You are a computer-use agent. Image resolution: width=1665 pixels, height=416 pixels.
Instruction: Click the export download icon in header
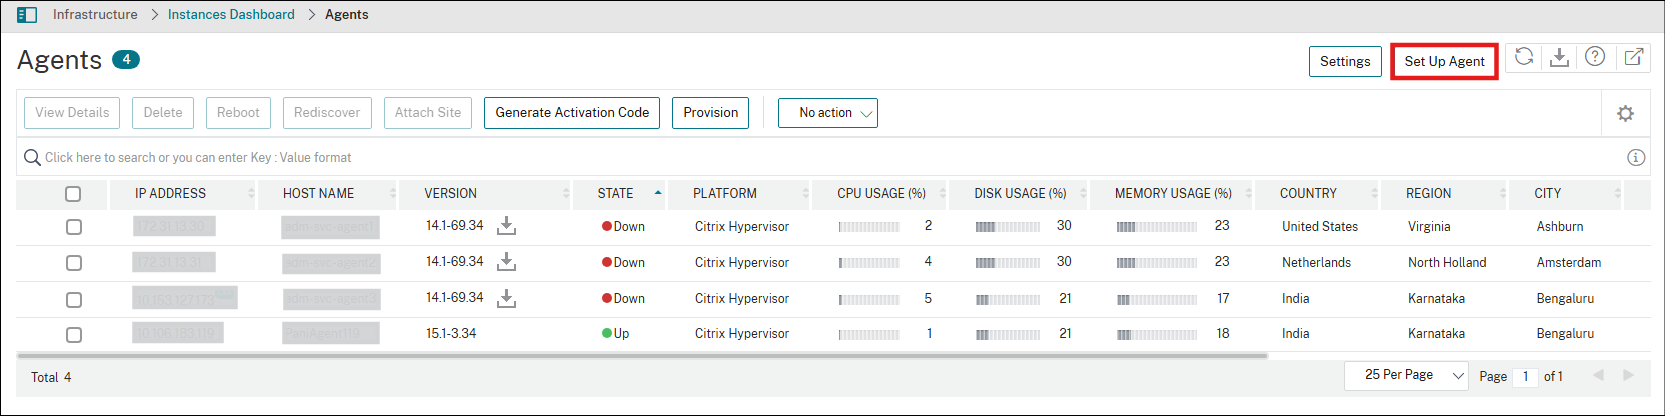(x=1559, y=57)
